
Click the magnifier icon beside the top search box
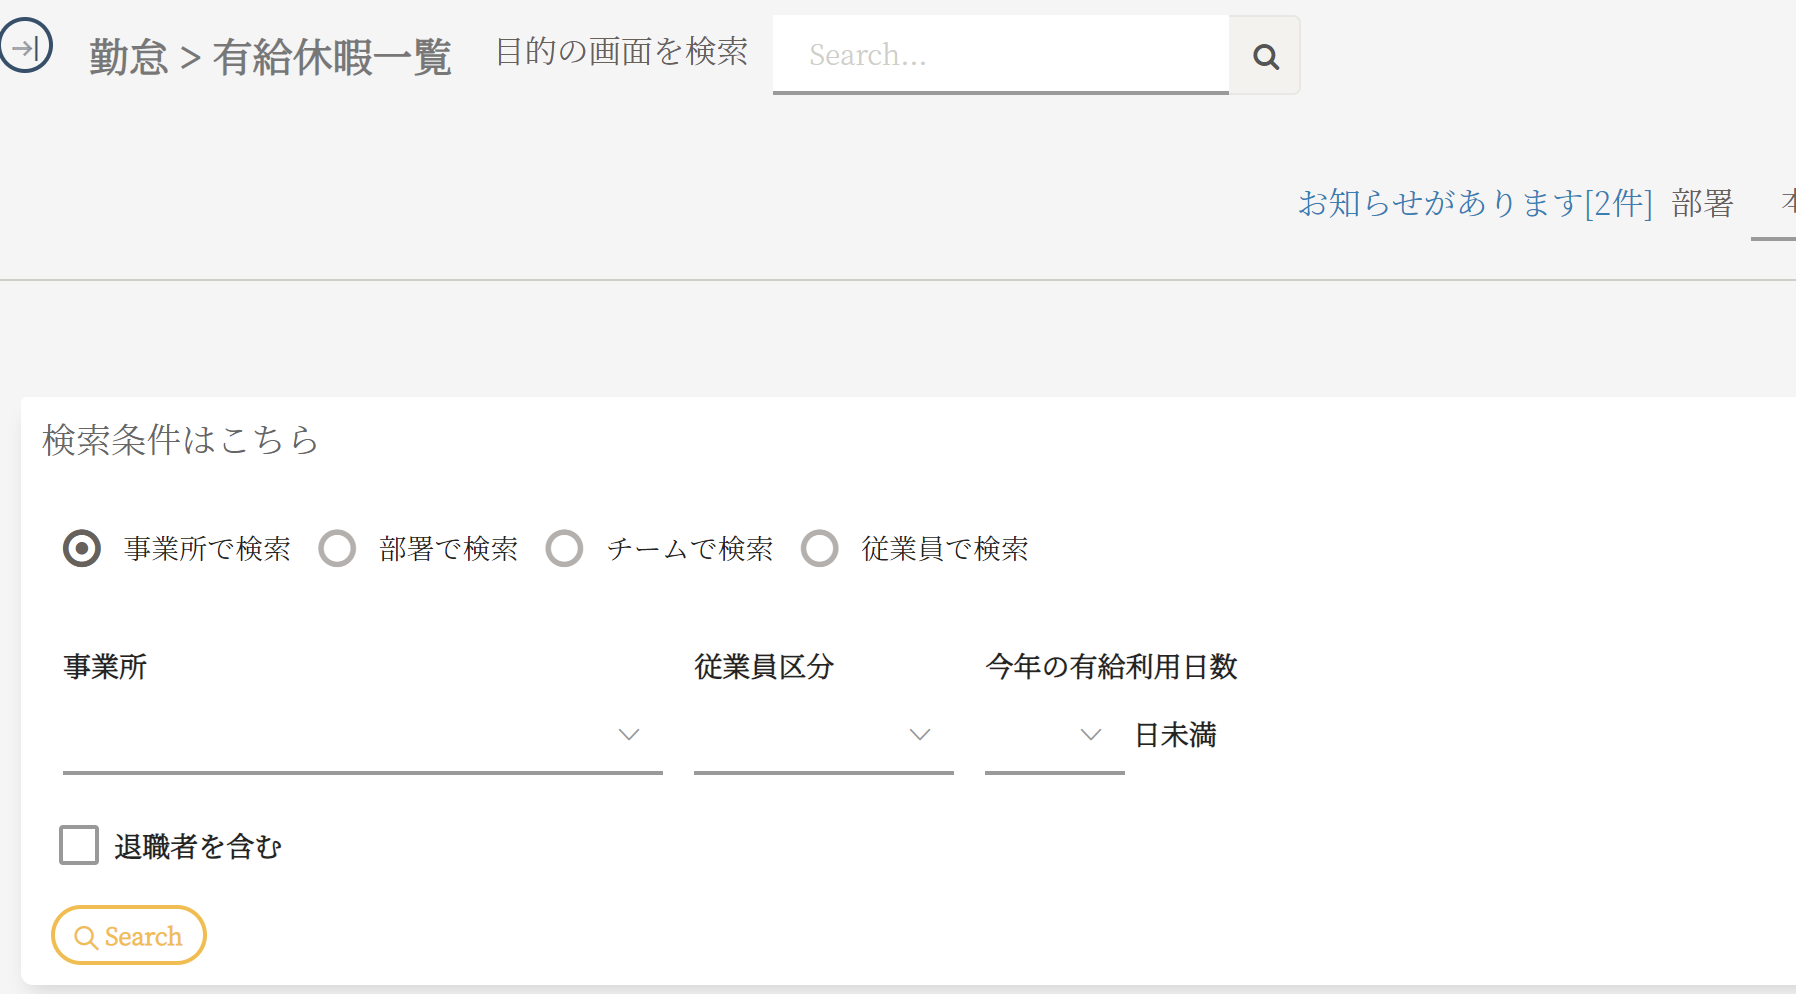pos(1265,56)
